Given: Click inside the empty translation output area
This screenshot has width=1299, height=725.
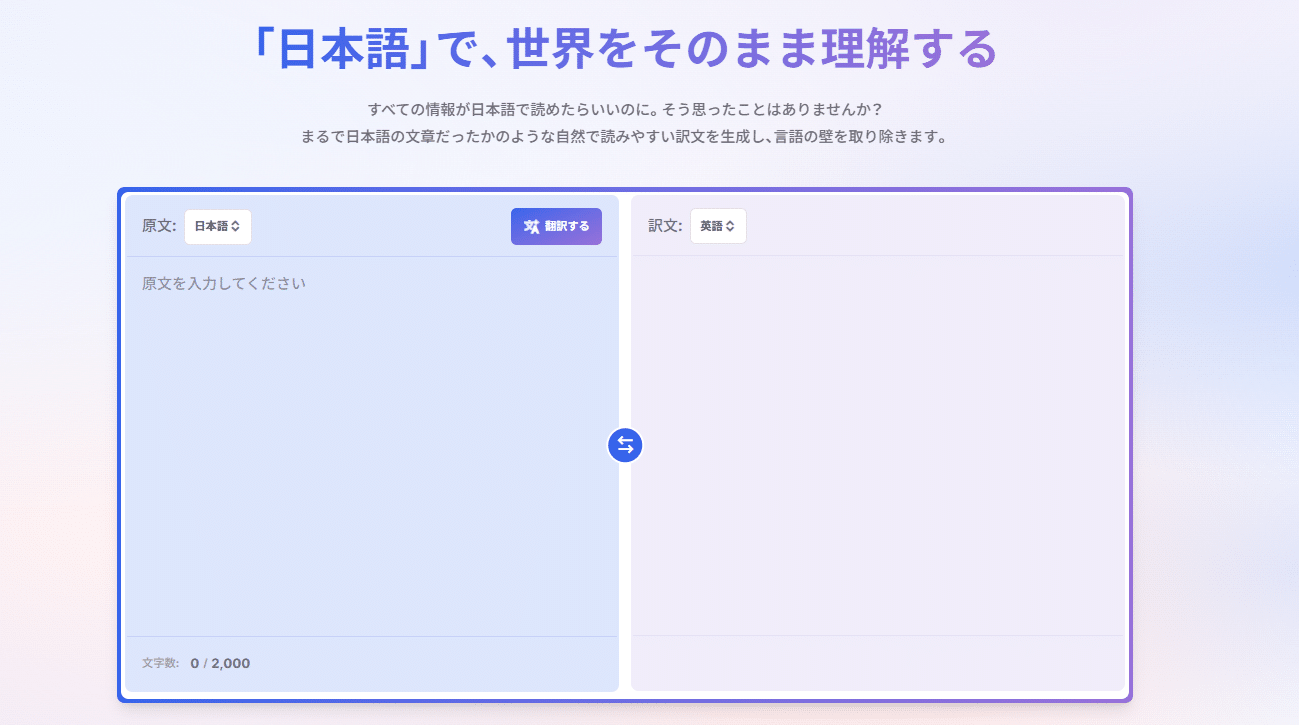Looking at the screenshot, I should (877, 440).
